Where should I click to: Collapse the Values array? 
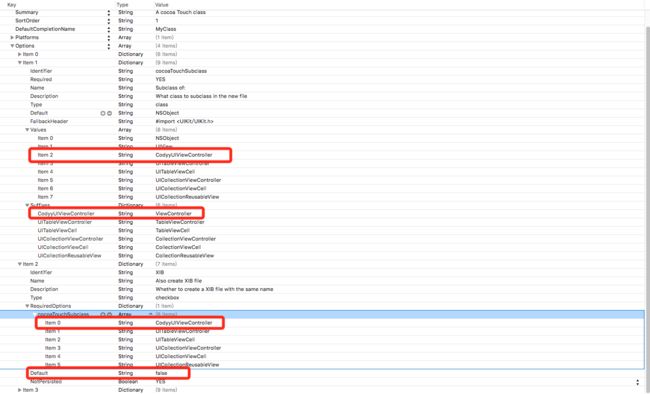27,130
